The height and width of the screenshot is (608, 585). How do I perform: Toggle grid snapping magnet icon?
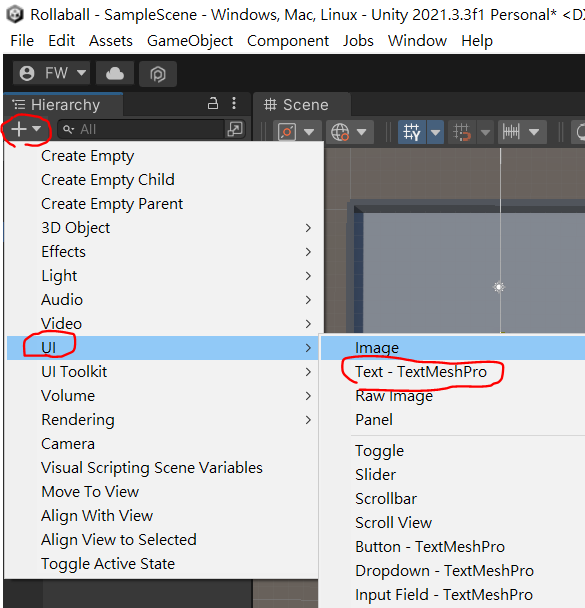tap(462, 132)
